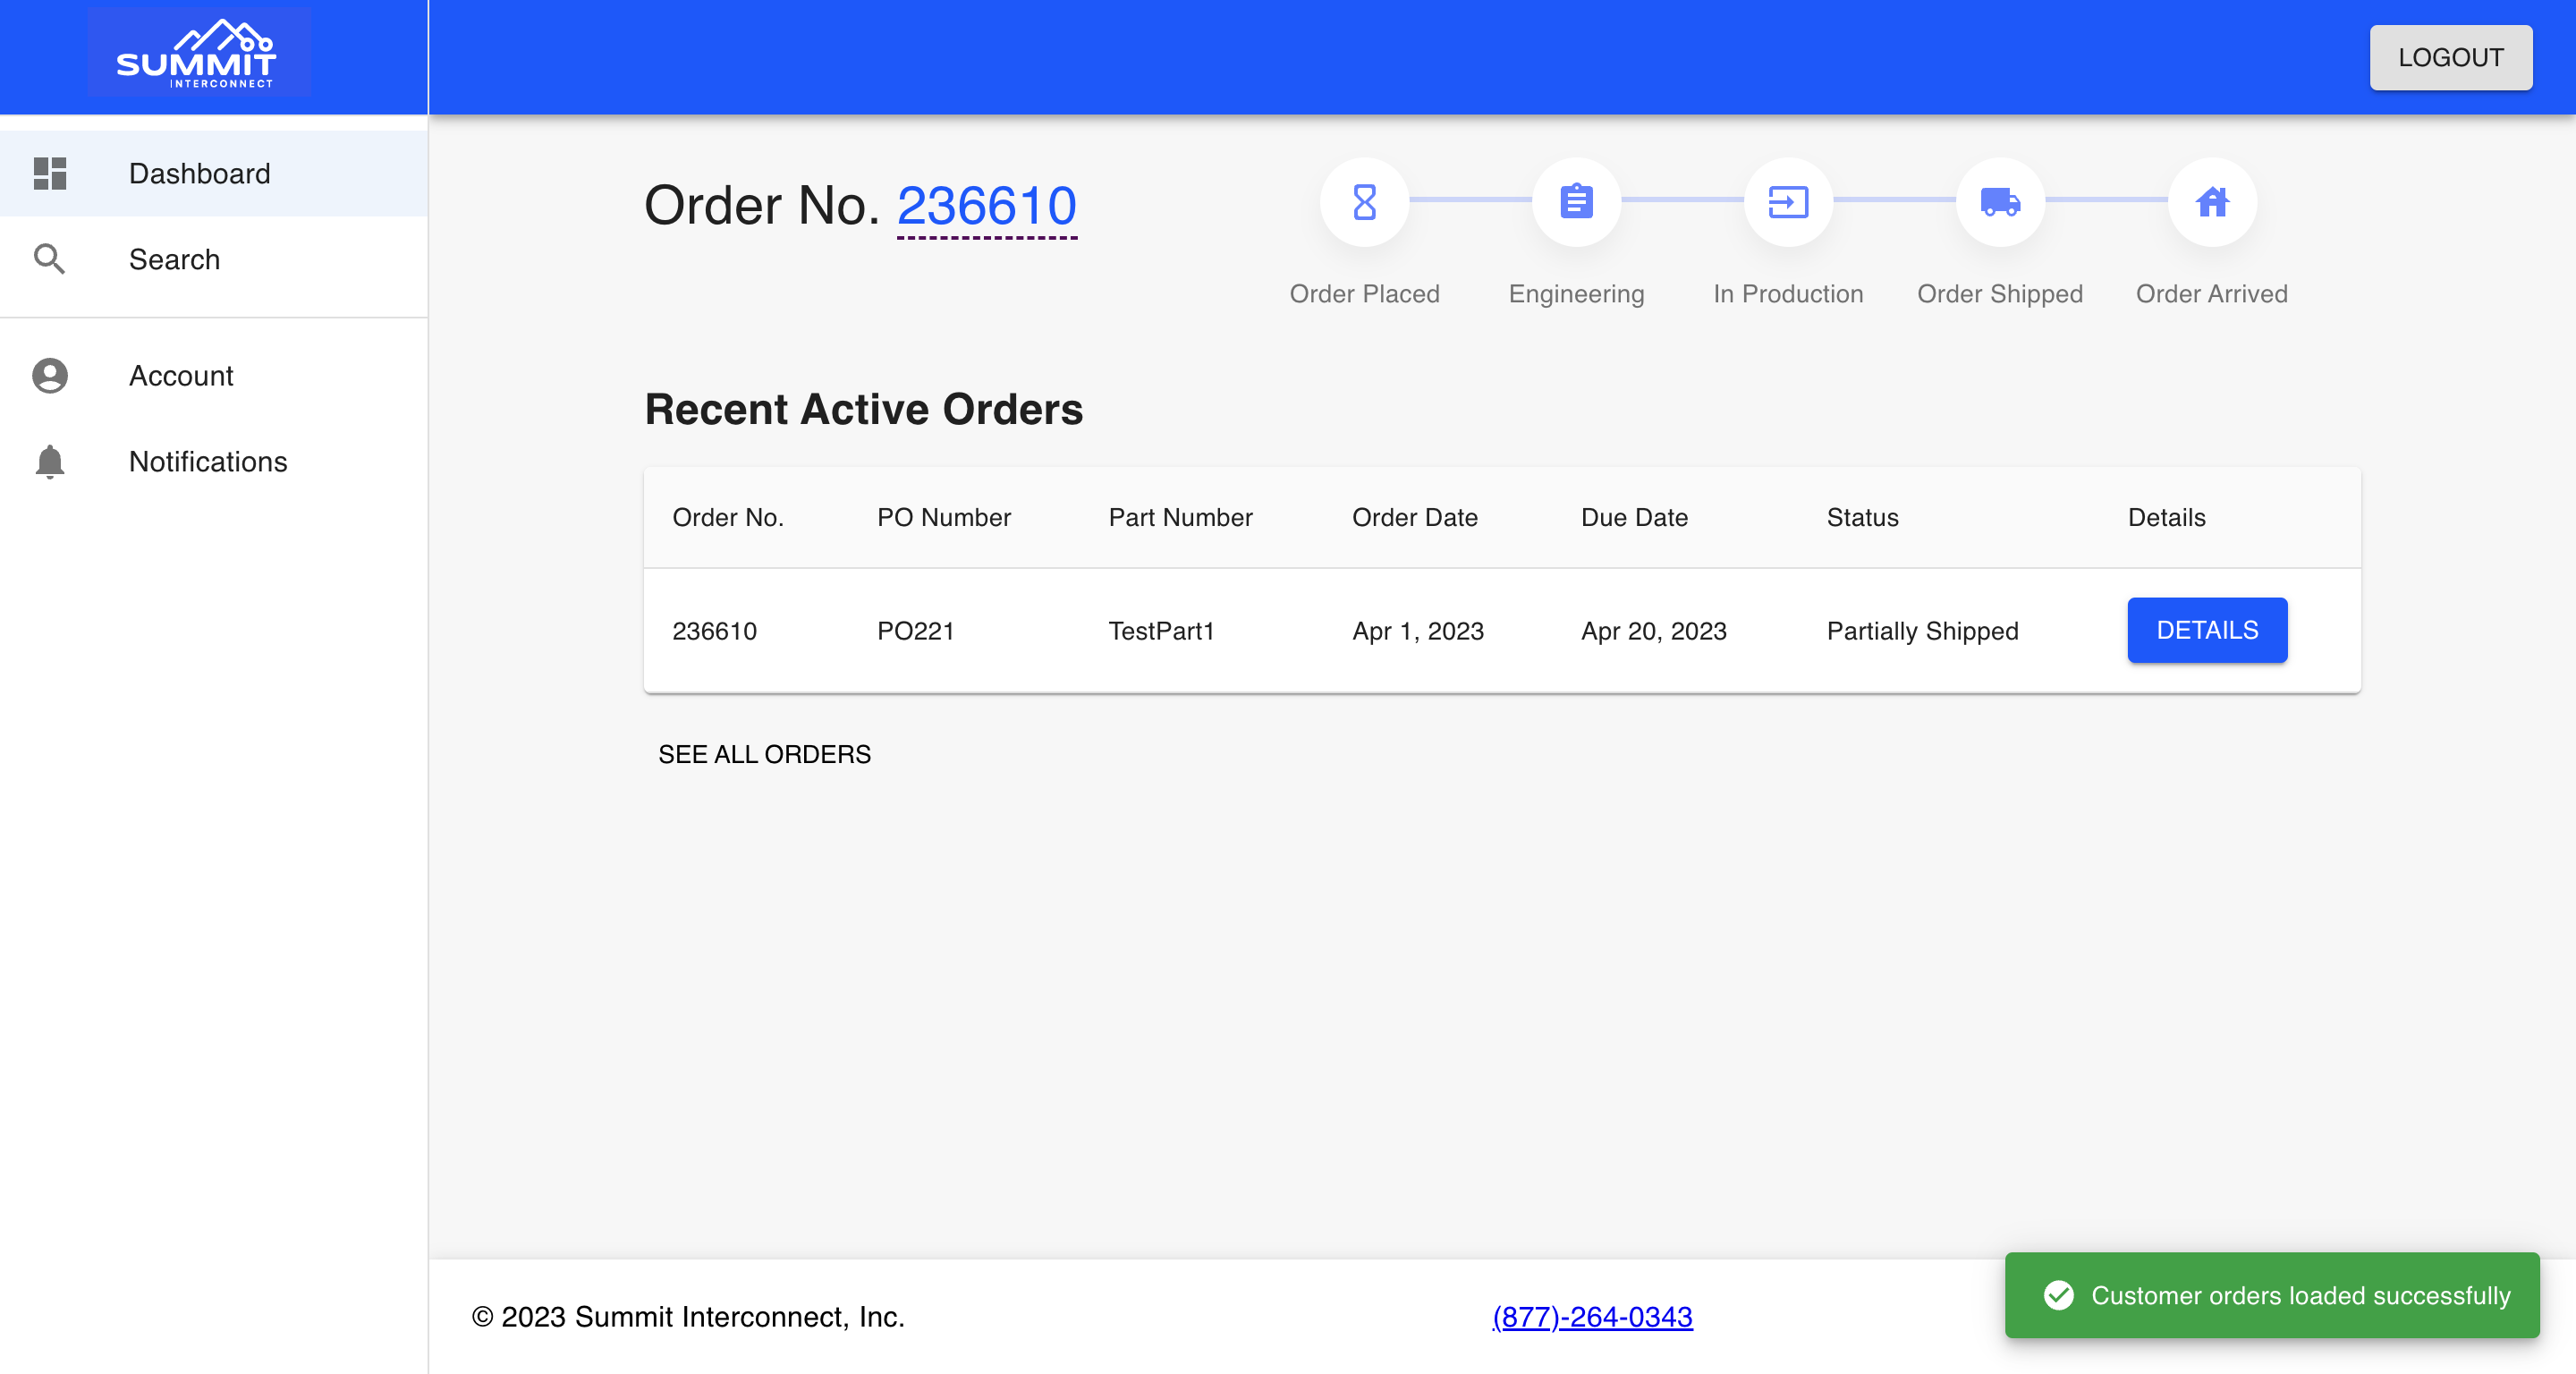
Task: Select the PO221 table cell
Action: point(915,631)
